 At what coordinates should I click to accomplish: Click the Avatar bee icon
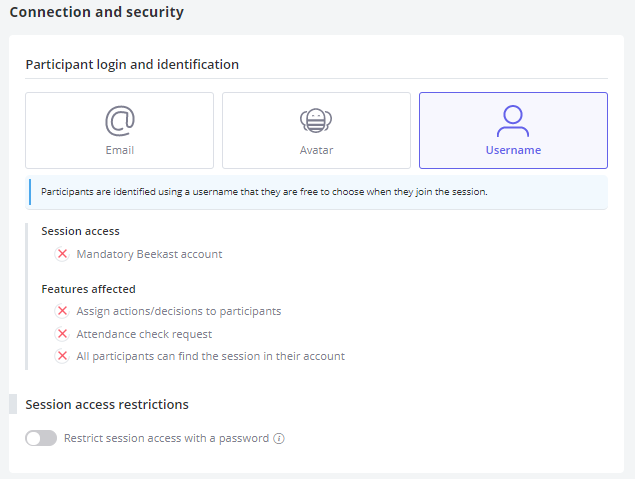(316, 121)
